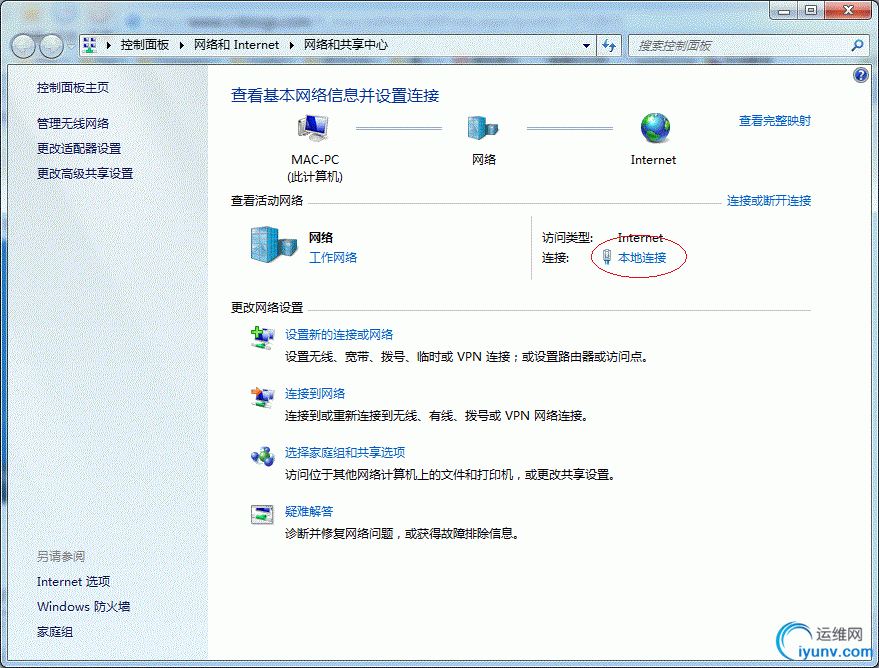Click the 网络 server icon under 查看活动网络
Screen dimensions: 879x668
tap(270, 244)
